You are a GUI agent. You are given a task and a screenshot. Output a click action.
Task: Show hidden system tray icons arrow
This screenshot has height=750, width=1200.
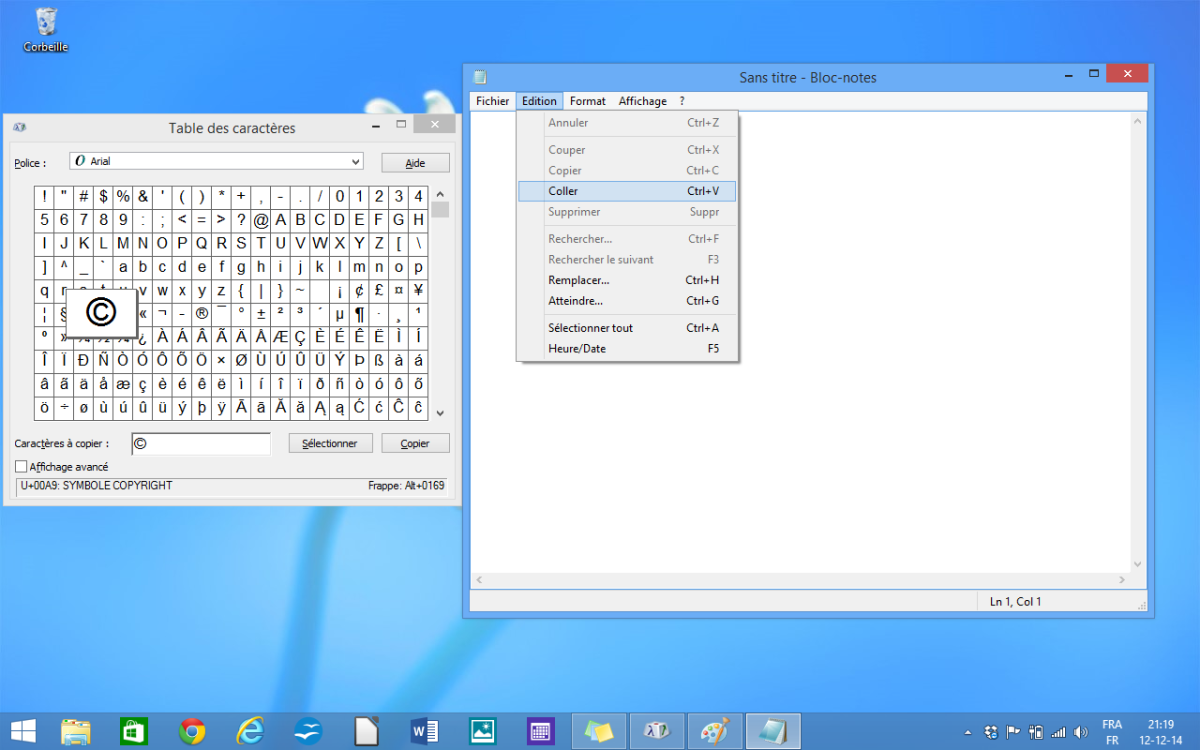[967, 732]
